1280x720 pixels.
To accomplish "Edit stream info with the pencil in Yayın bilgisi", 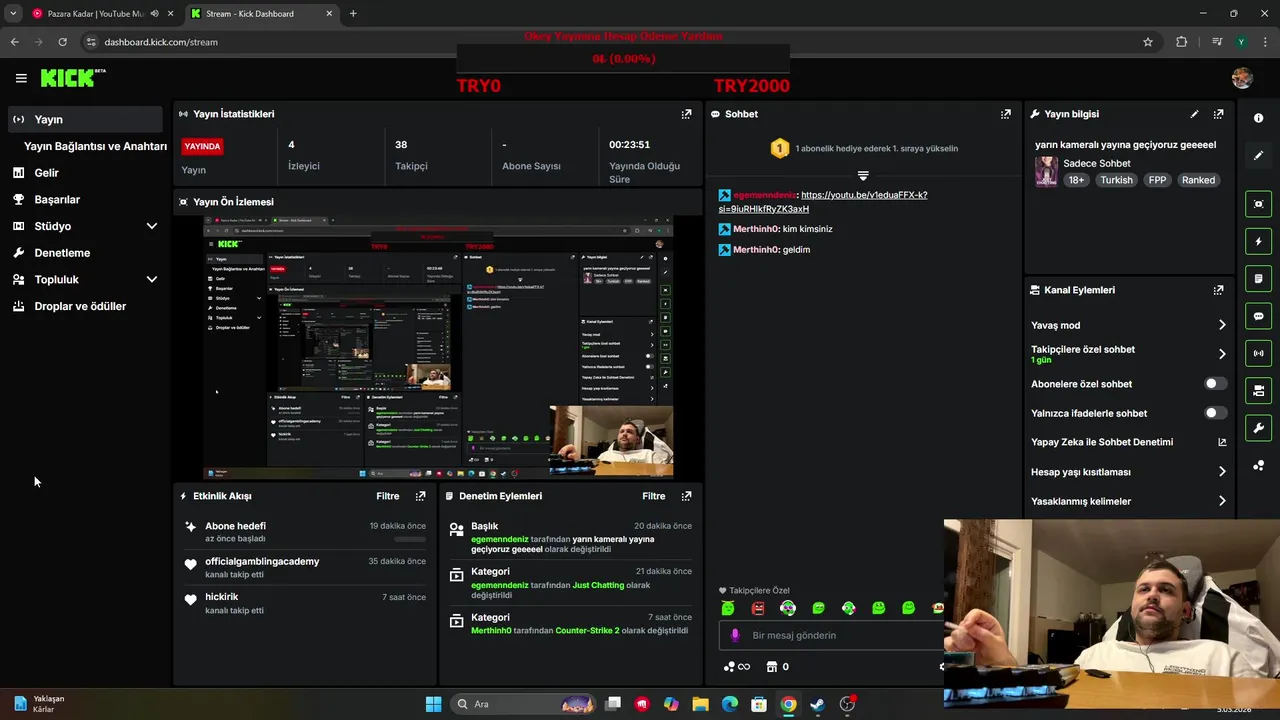I will 1194,114.
